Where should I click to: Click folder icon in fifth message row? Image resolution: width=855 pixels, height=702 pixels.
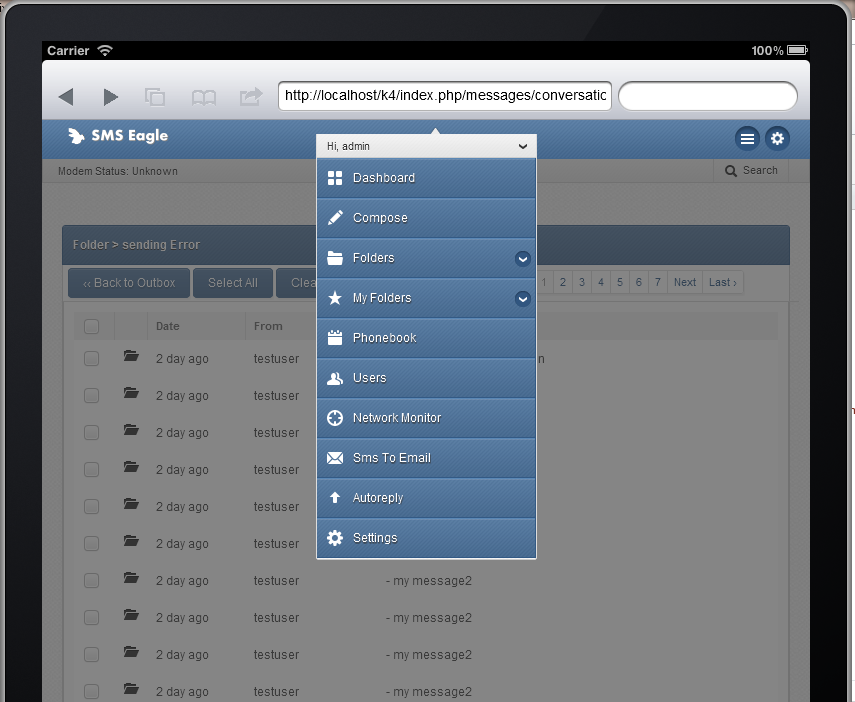click(x=131, y=504)
